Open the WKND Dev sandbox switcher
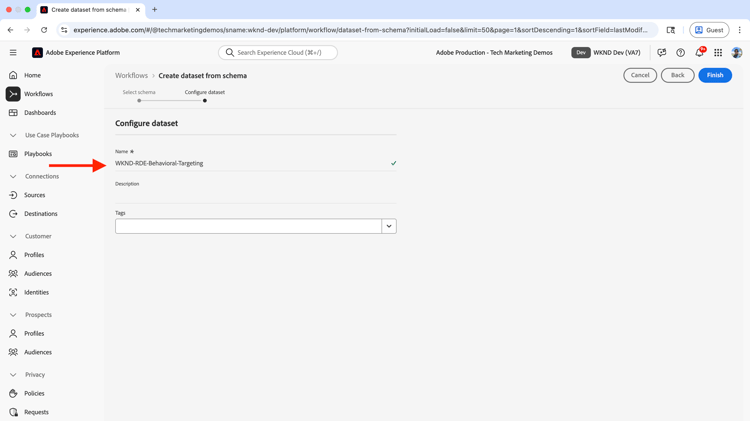 click(606, 53)
